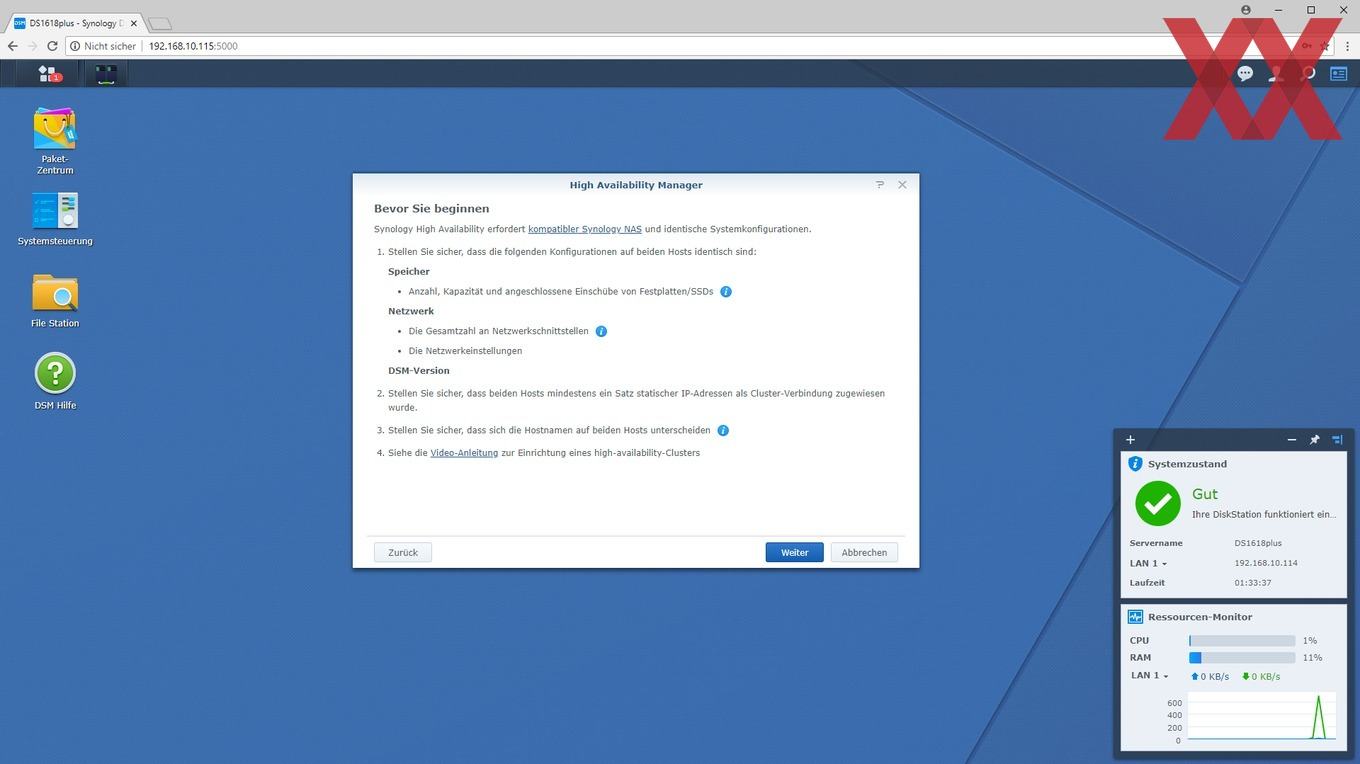Open the DSM main menu icon

click(49, 74)
